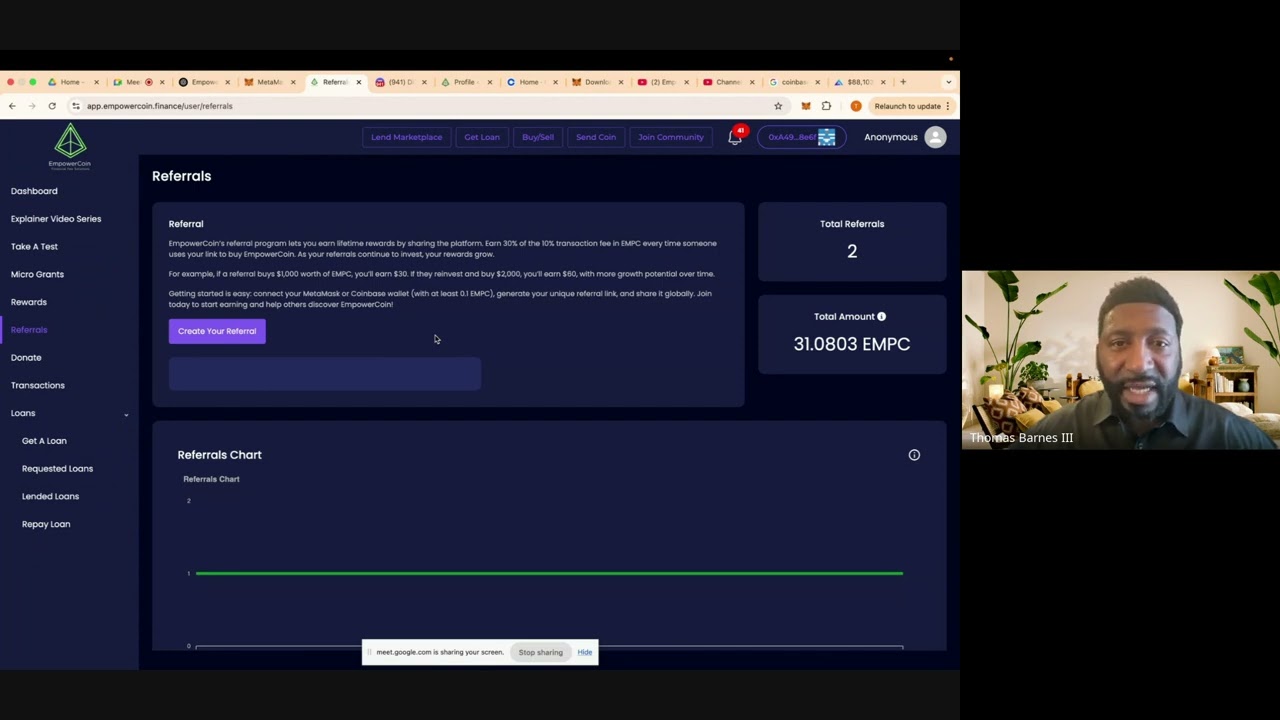The width and height of the screenshot is (1280, 720).
Task: Select Referrals in the sidebar
Action: tap(29, 330)
